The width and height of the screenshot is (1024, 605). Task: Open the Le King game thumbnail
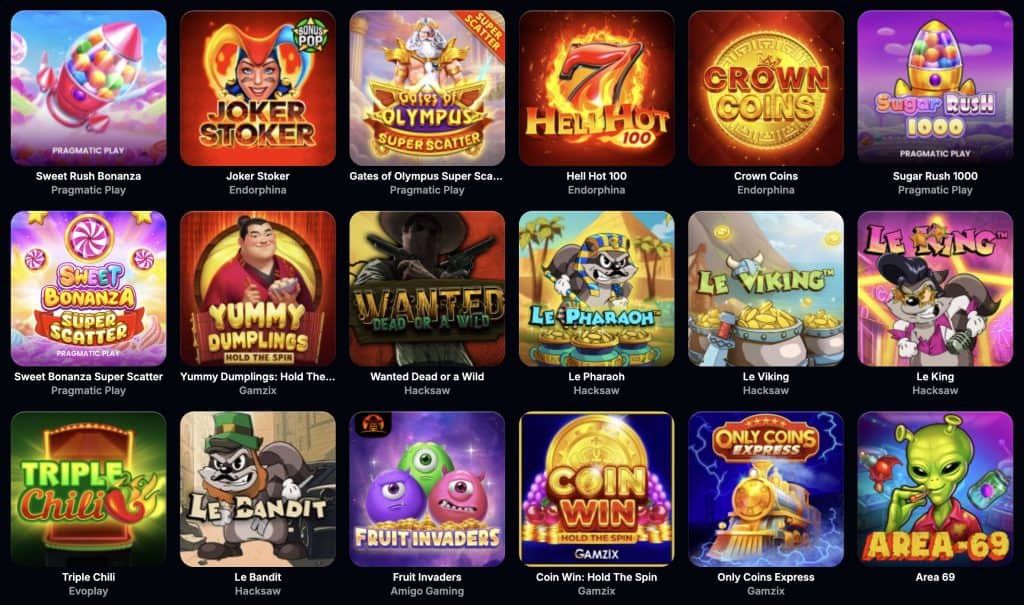935,289
